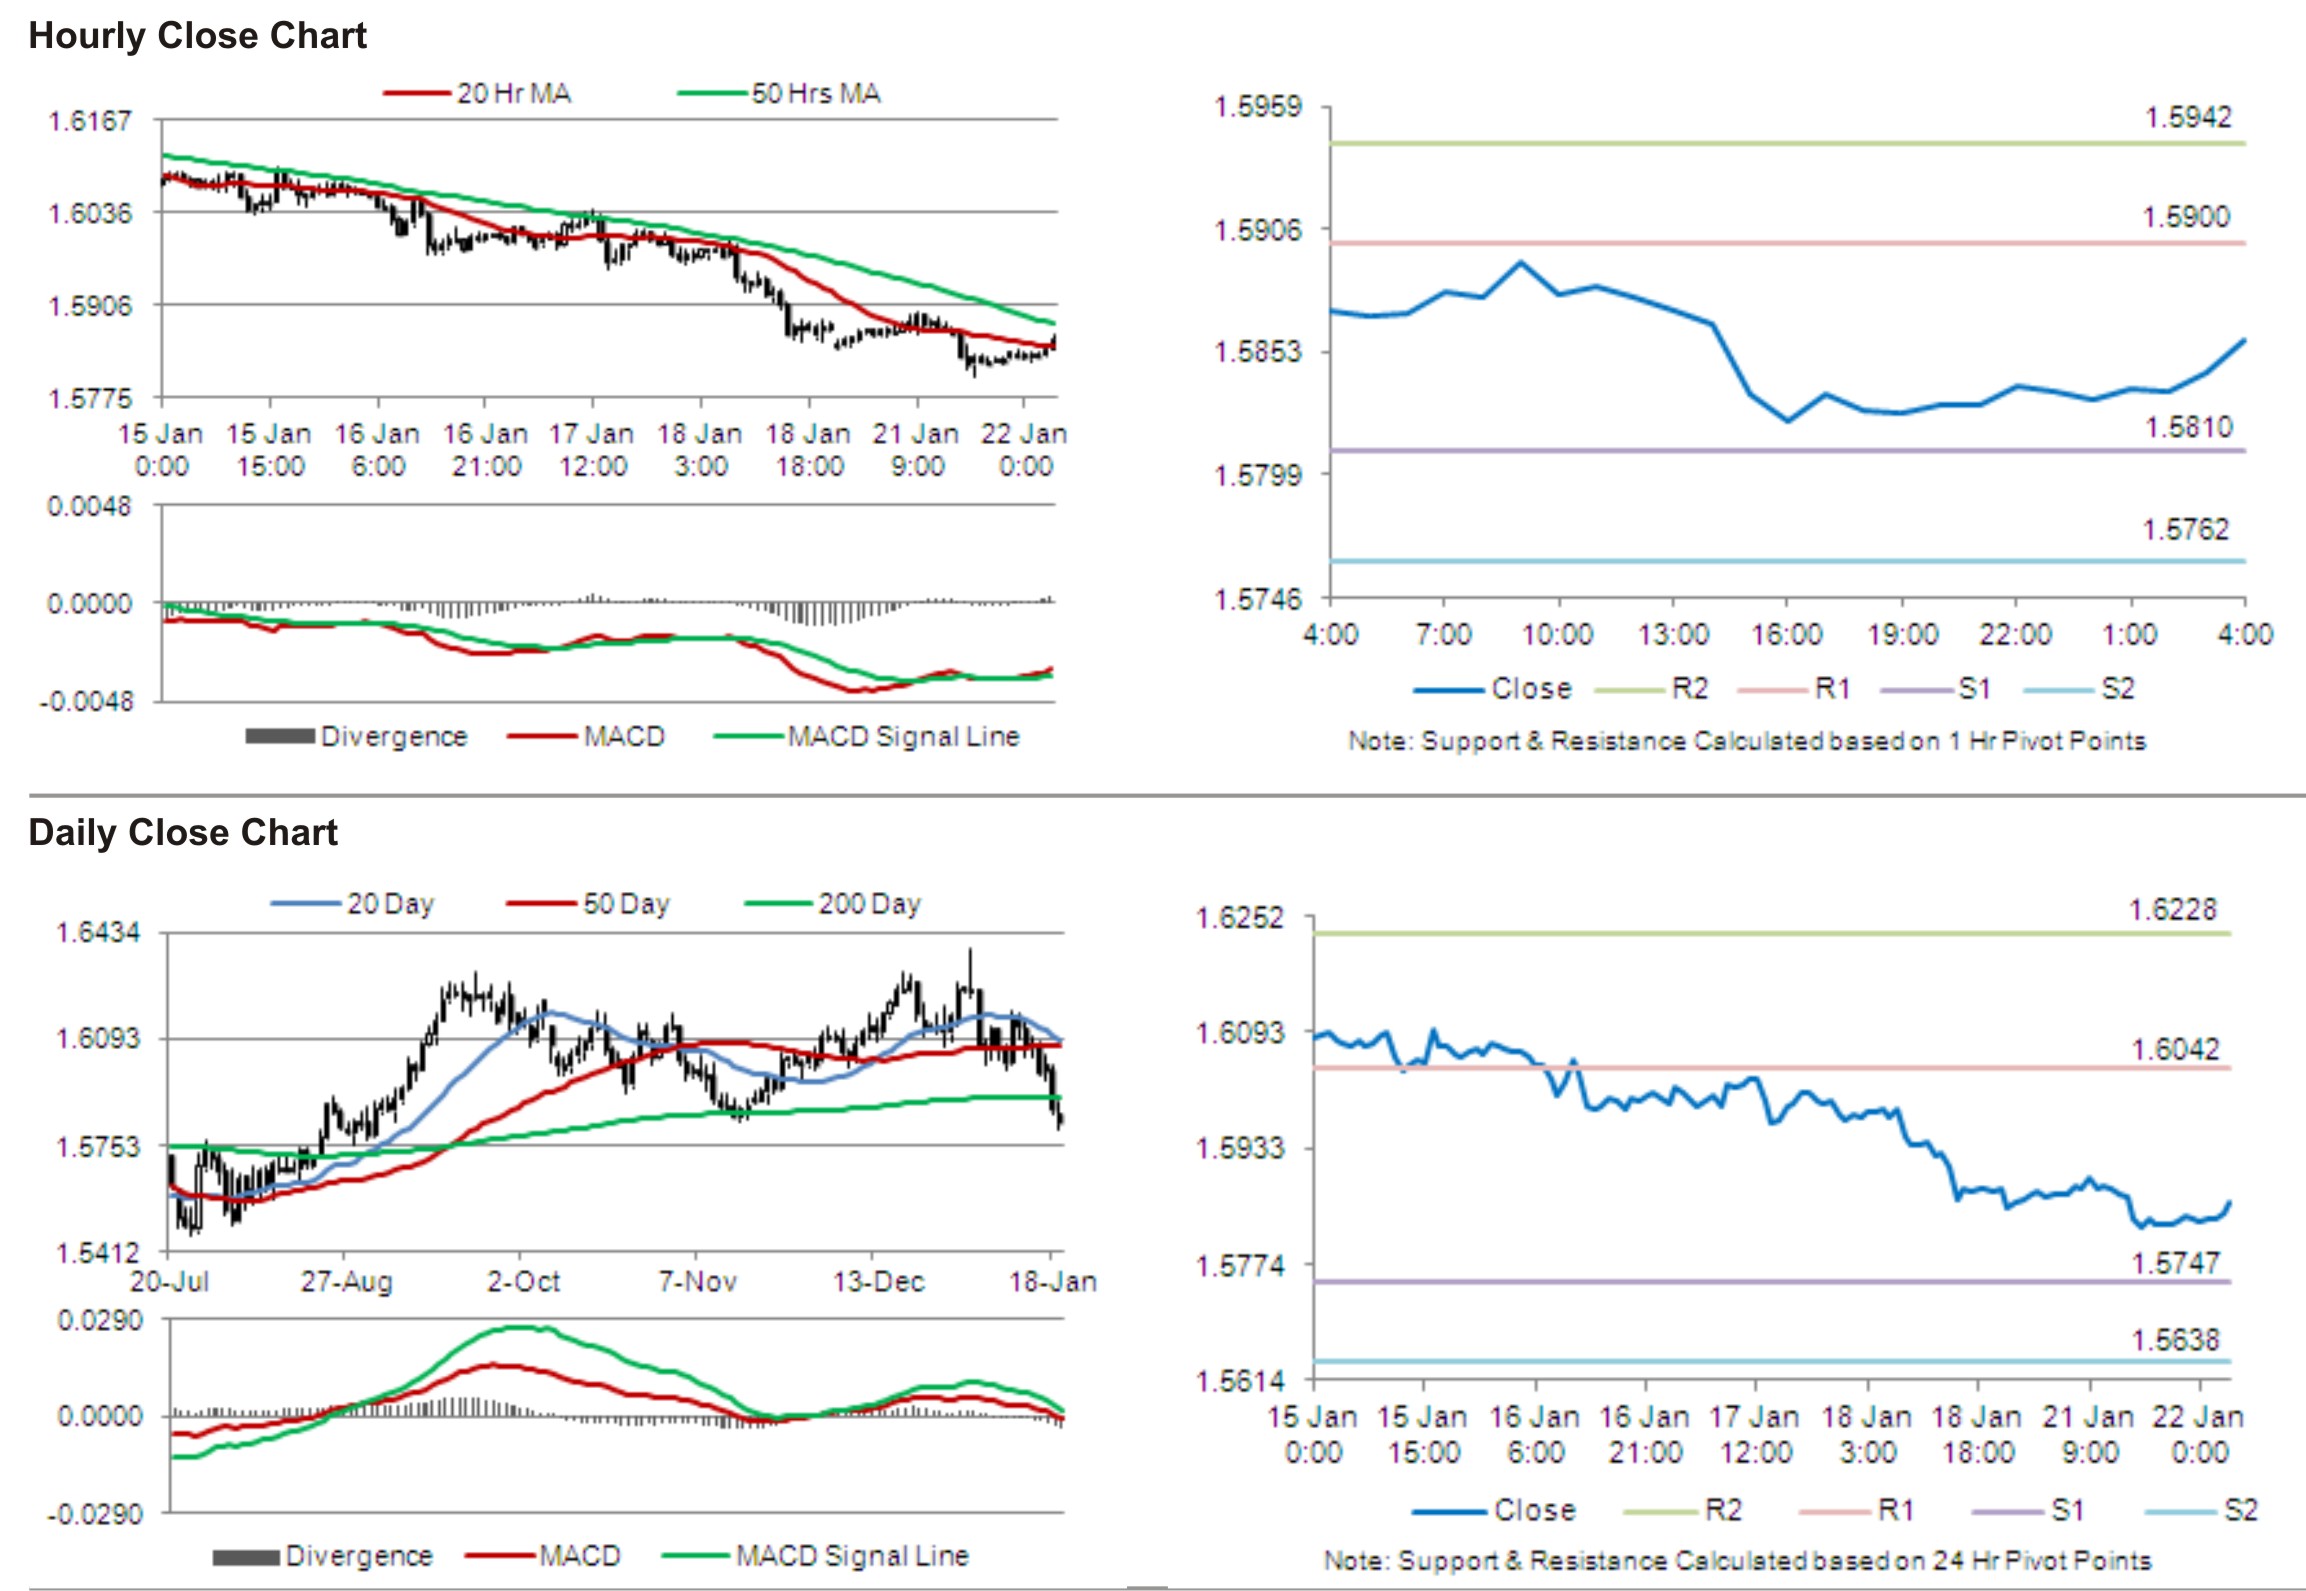2306x1591 pixels.
Task: Click the 13-Dec date label
Action: [x=879, y=1282]
